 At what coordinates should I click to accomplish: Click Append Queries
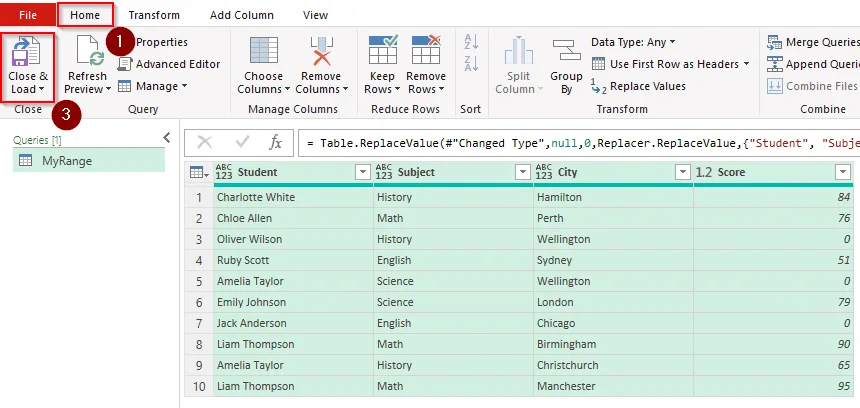pos(813,64)
